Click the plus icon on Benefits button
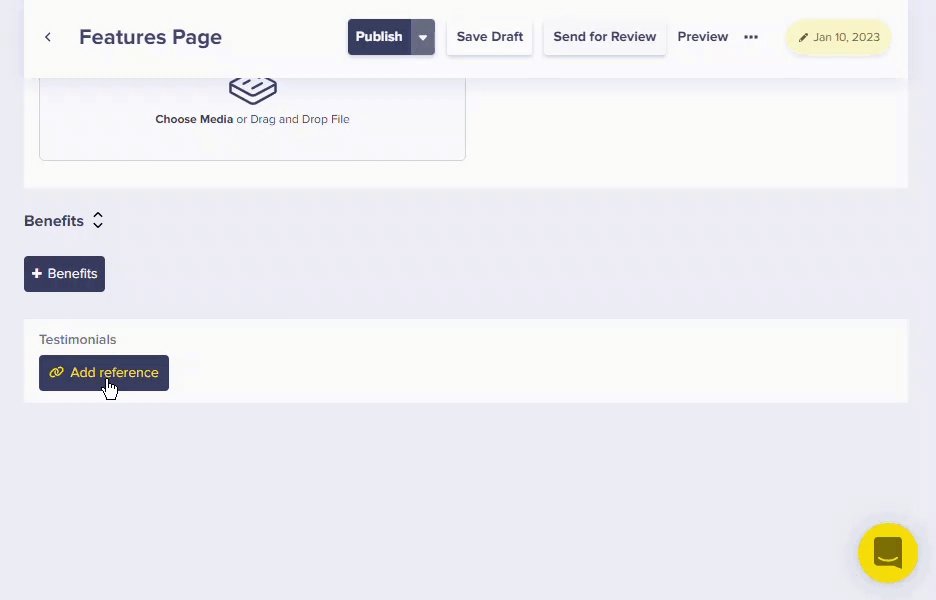 (x=37, y=274)
